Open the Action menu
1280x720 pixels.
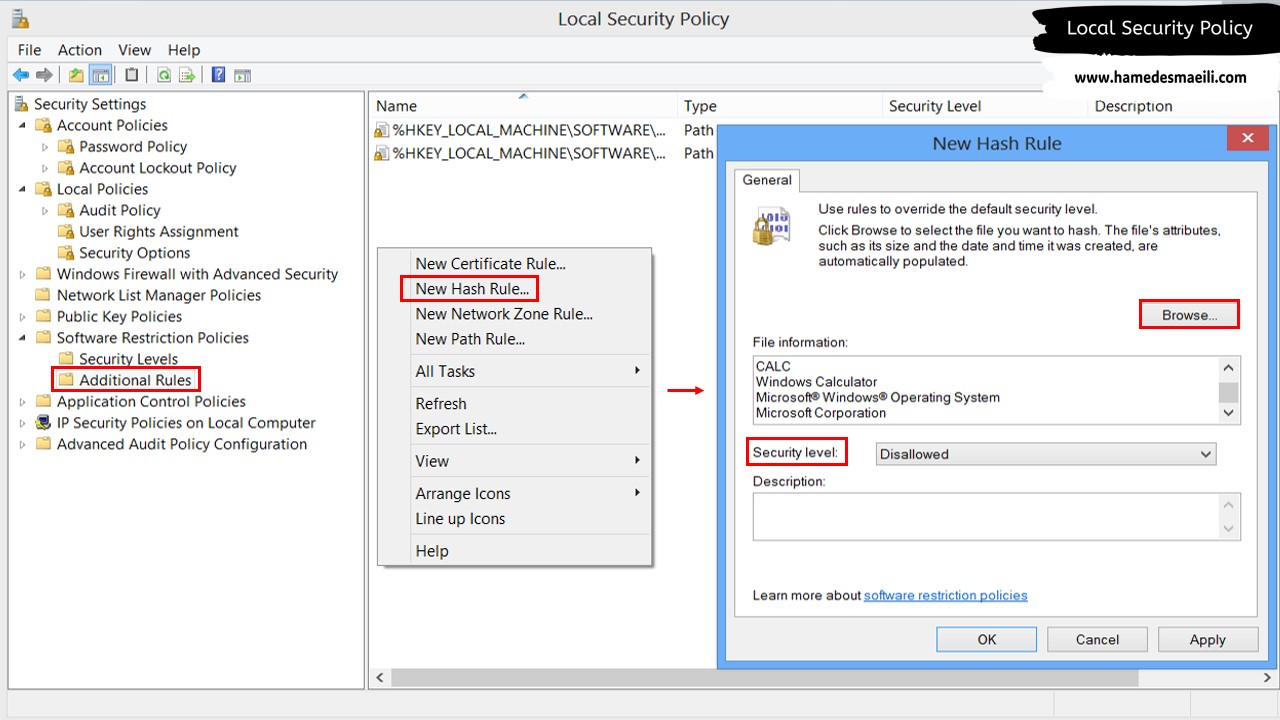click(80, 50)
